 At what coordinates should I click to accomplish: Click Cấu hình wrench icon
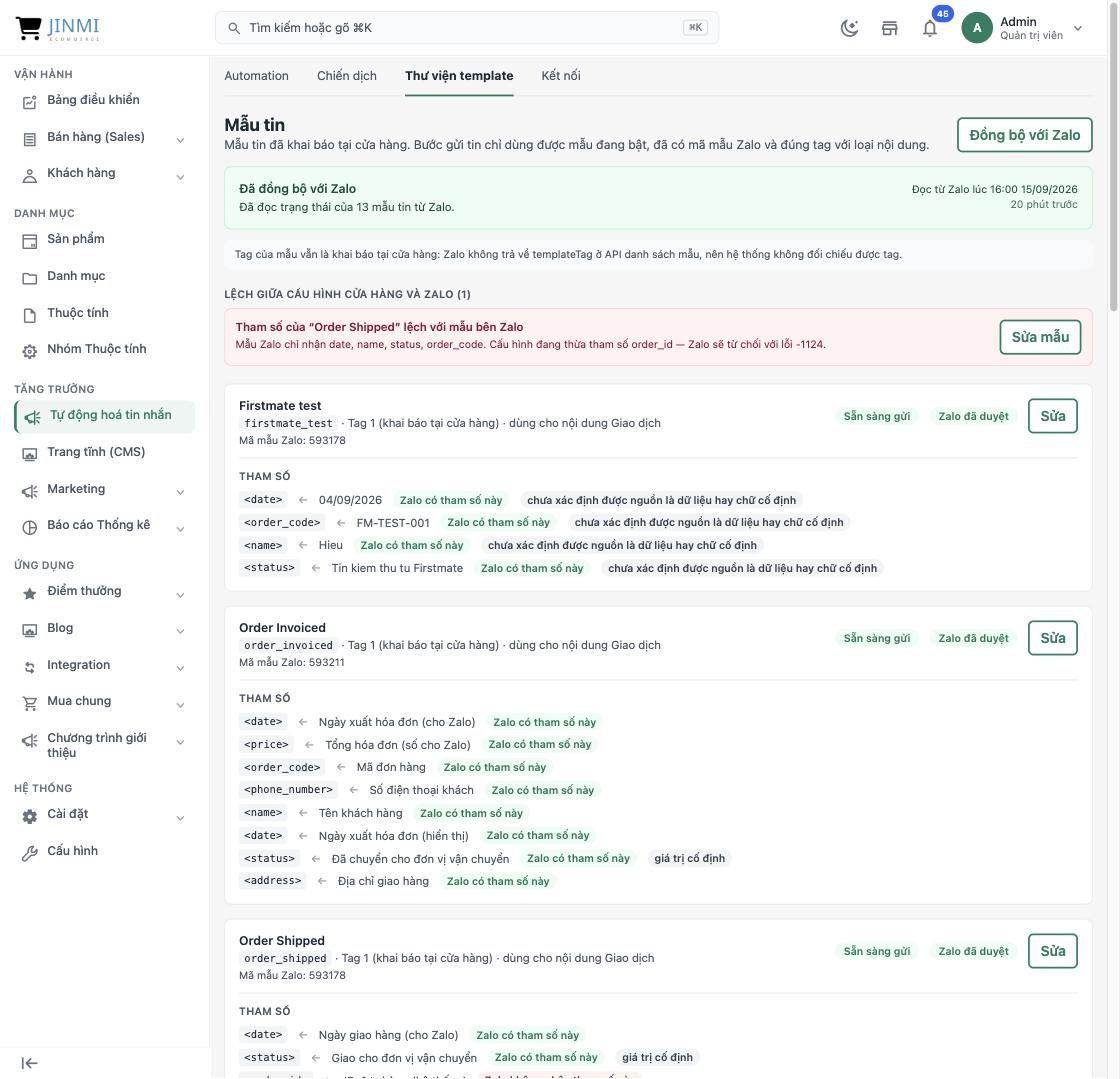pyautogui.click(x=29, y=853)
